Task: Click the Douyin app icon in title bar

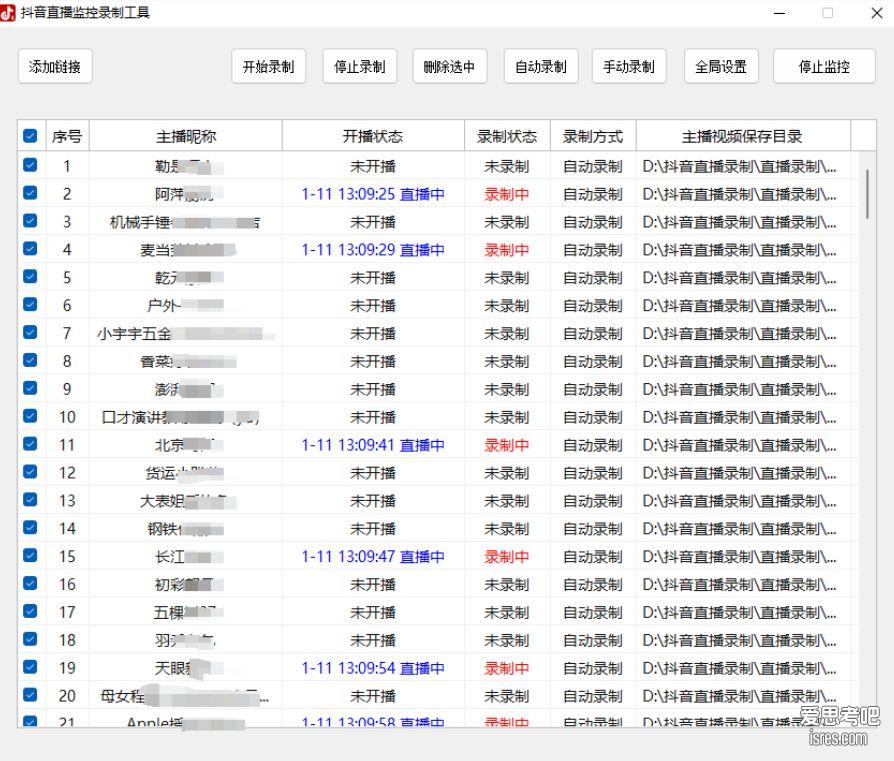Action: [x=8, y=13]
